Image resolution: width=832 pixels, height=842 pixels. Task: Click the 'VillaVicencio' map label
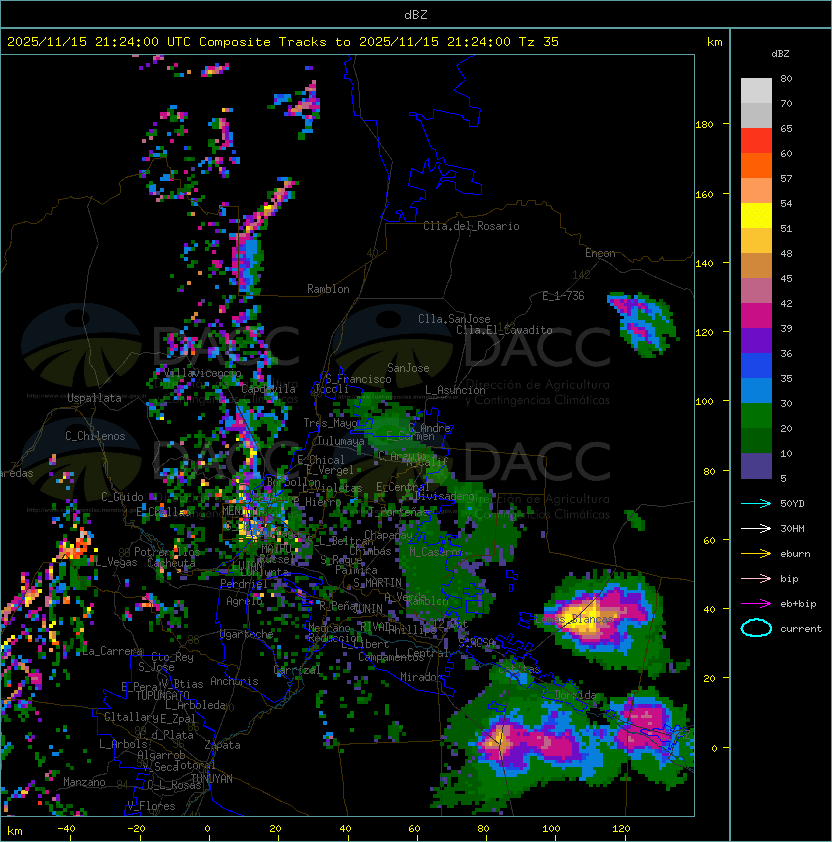(202, 373)
